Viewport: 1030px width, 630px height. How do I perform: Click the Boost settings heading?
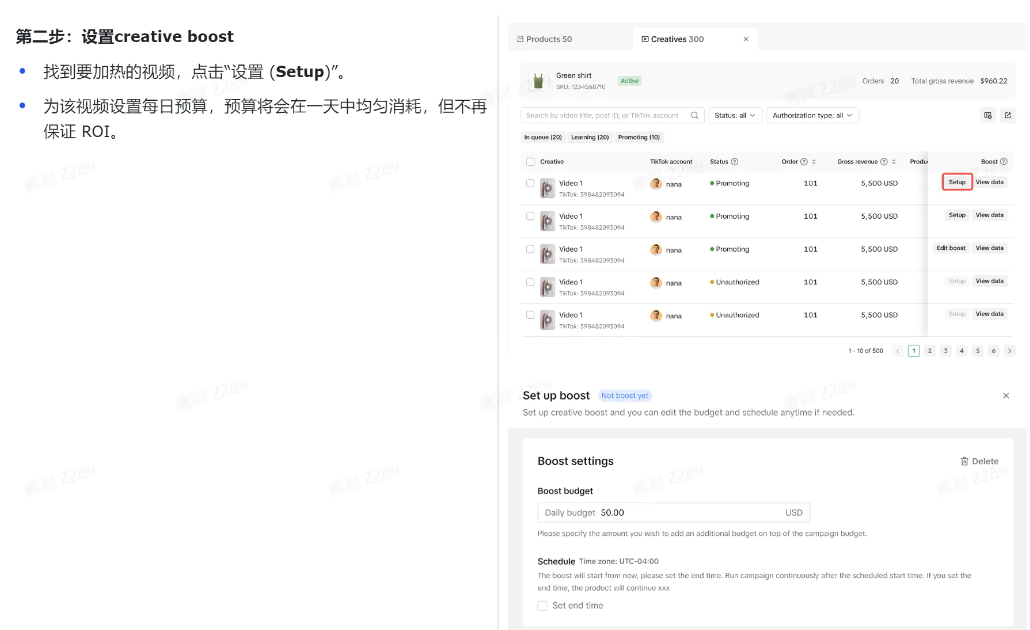[575, 461]
